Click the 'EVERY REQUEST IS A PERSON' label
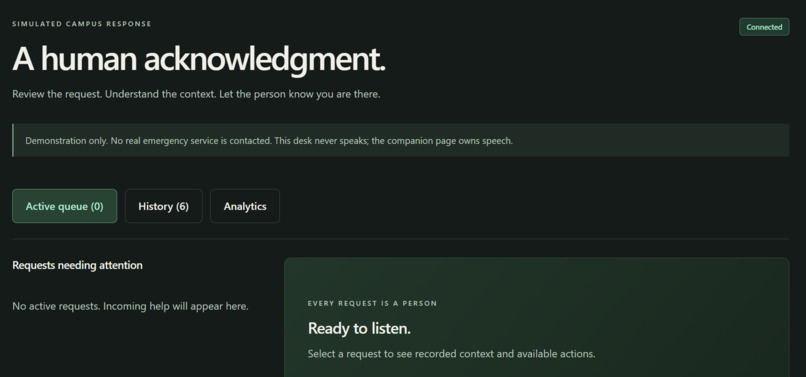The height and width of the screenshot is (377, 806). click(x=372, y=303)
